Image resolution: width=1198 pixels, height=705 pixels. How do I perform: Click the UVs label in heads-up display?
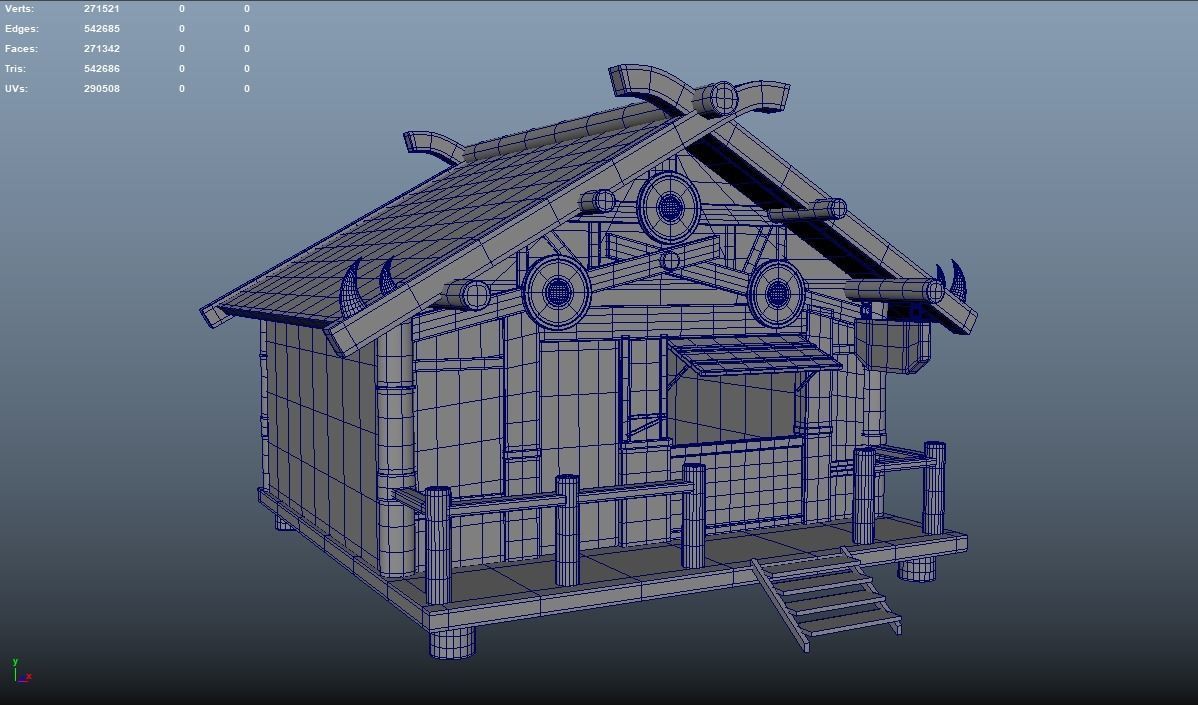16,88
